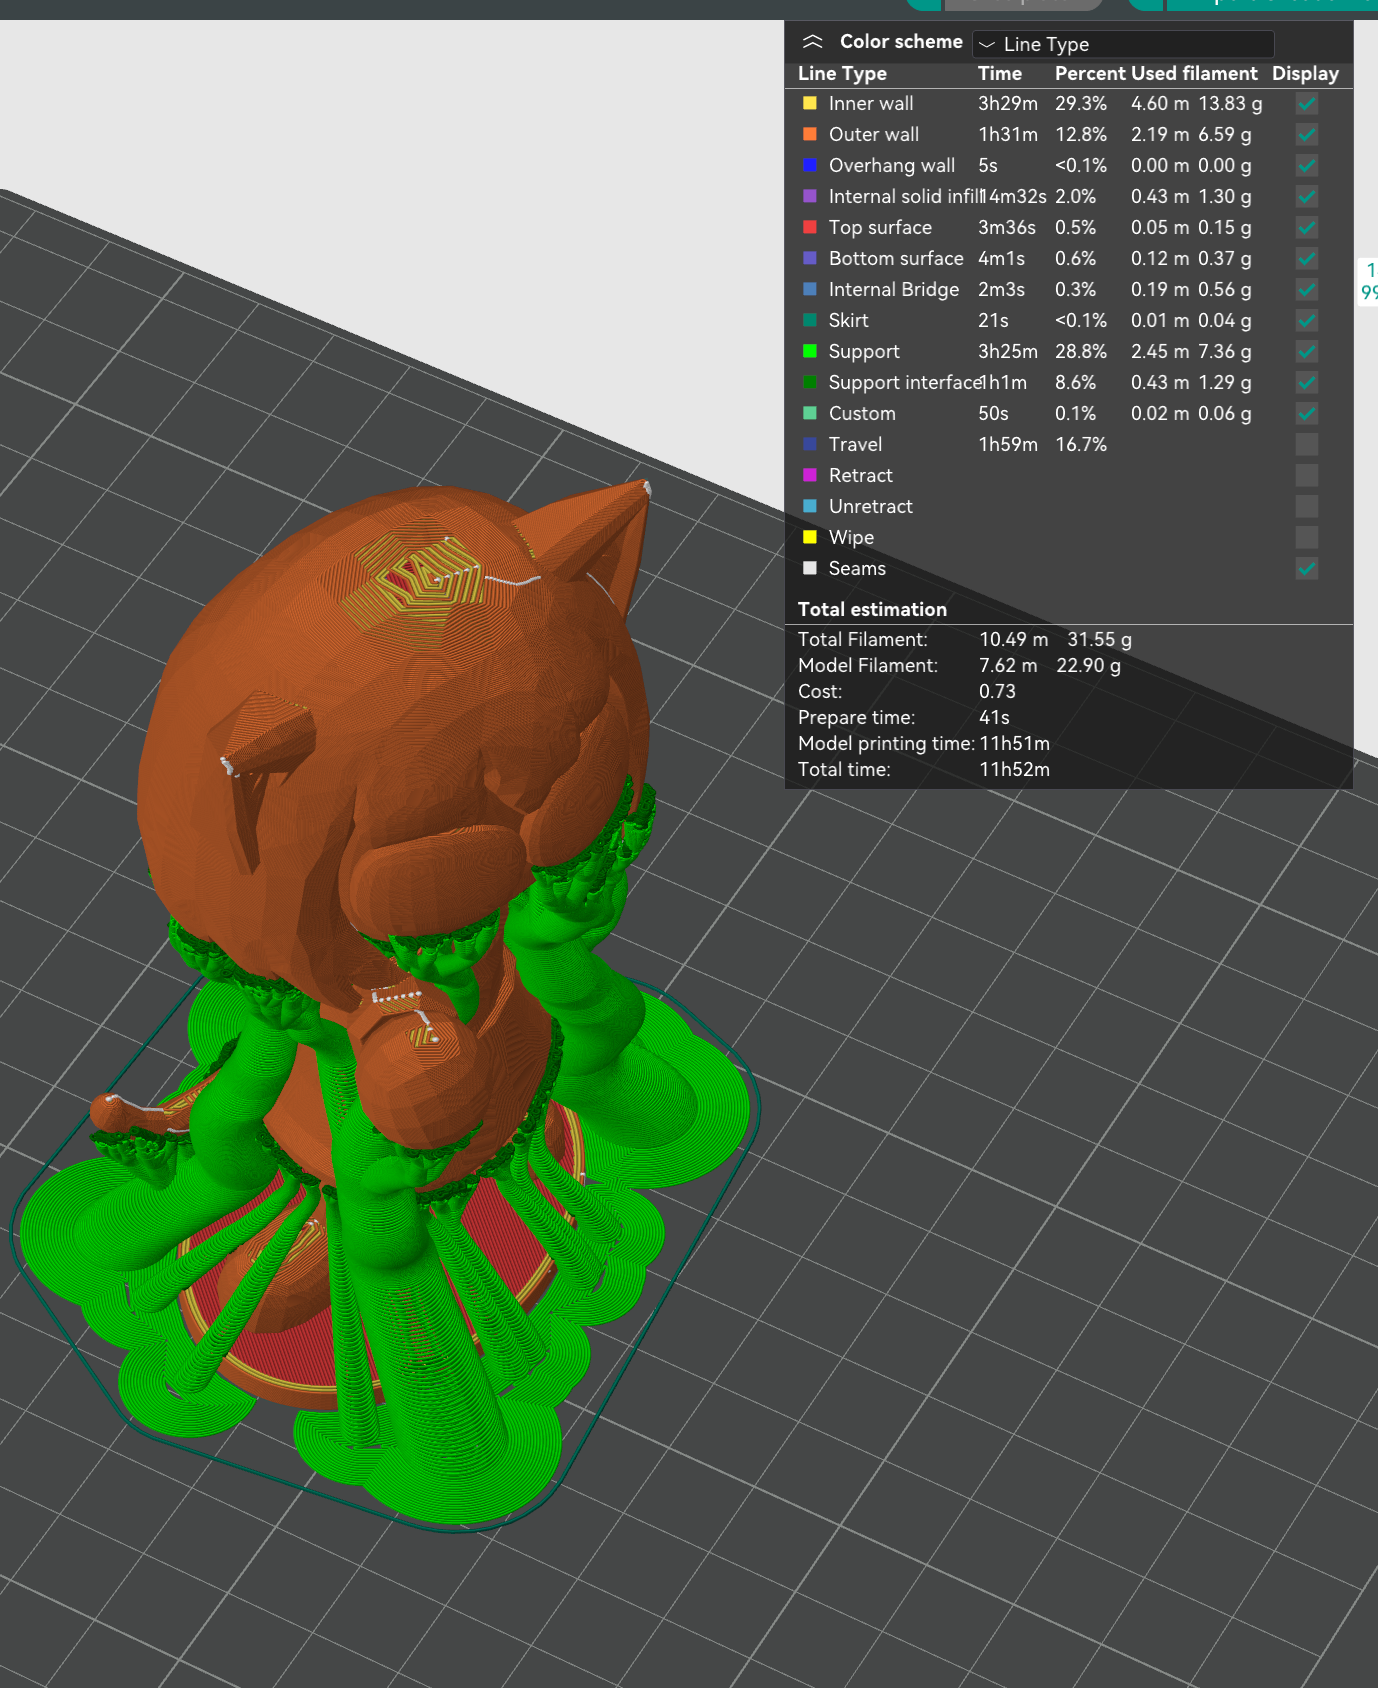Hide Seams via its checkbox
This screenshot has width=1378, height=1688.
[1306, 568]
